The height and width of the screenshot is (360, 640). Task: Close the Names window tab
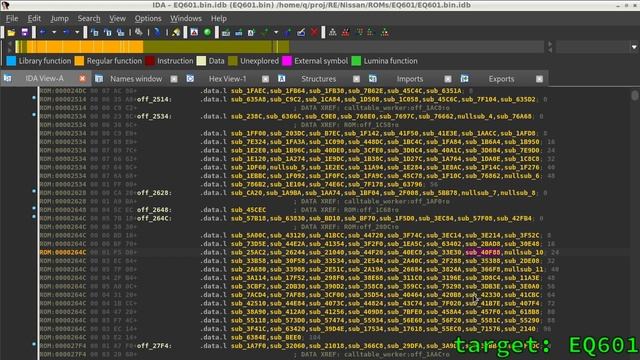click(174, 79)
